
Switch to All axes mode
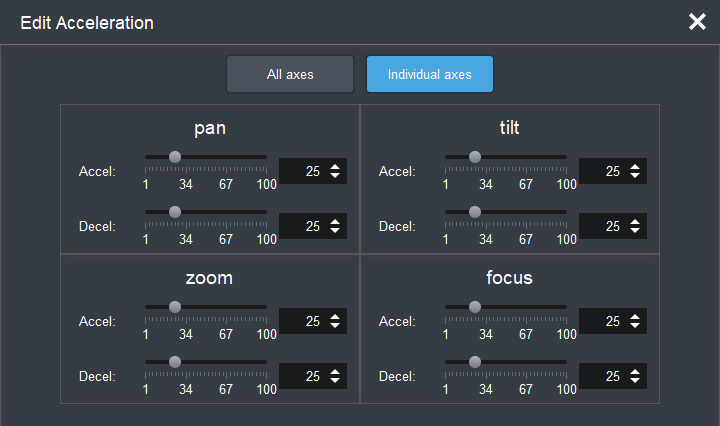290,74
